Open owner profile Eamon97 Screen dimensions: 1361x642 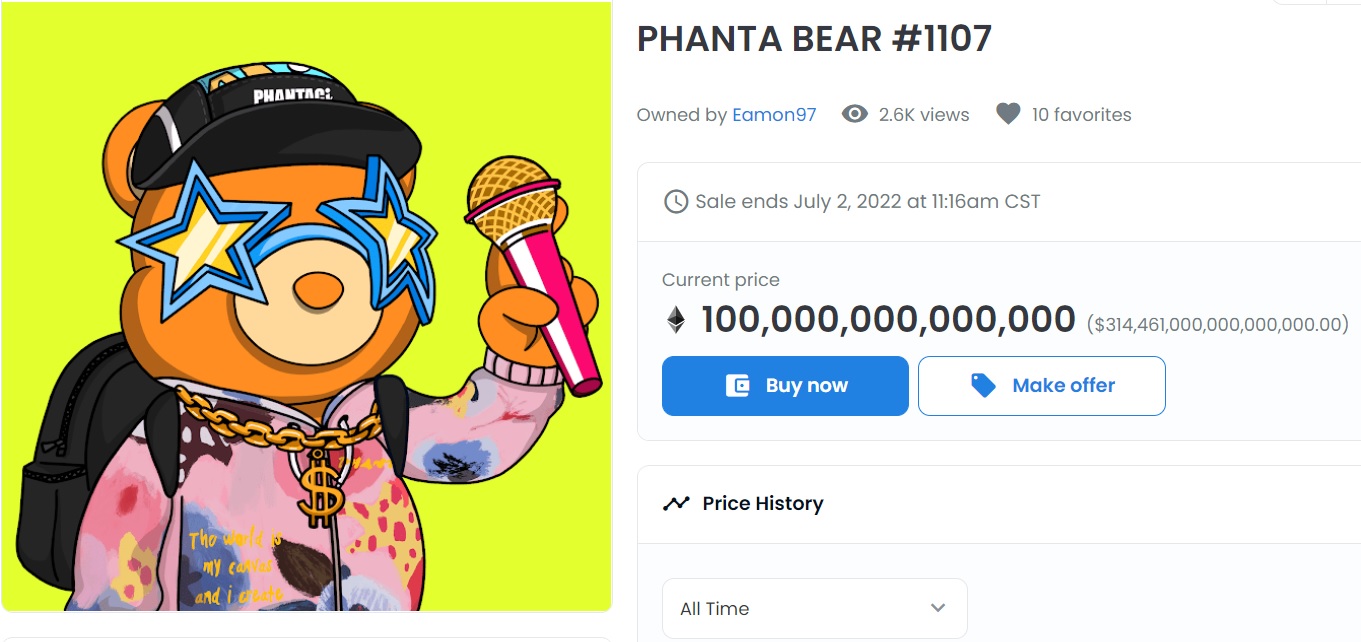click(x=774, y=115)
